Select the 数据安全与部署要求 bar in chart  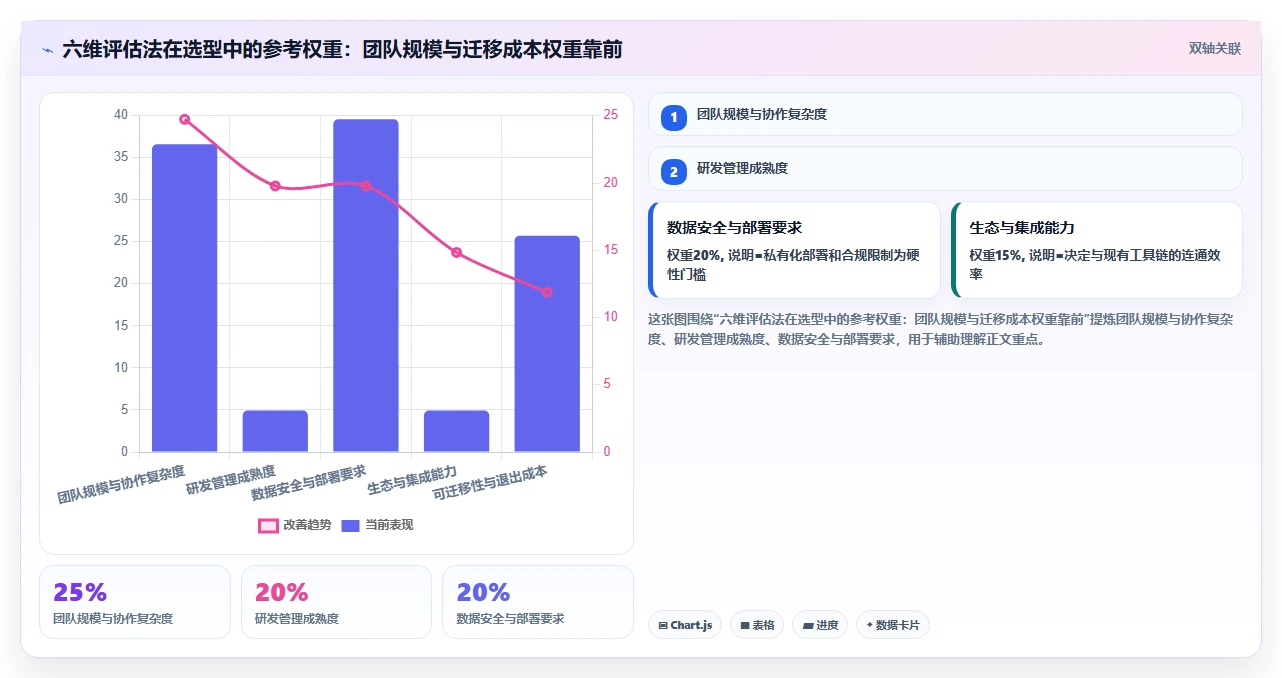366,286
